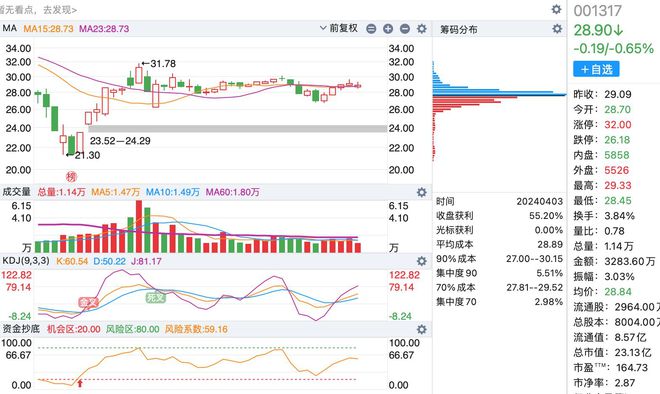This screenshot has width=660, height=394.
Task: Click 机会区:20.00 label
Action: (x=74, y=329)
